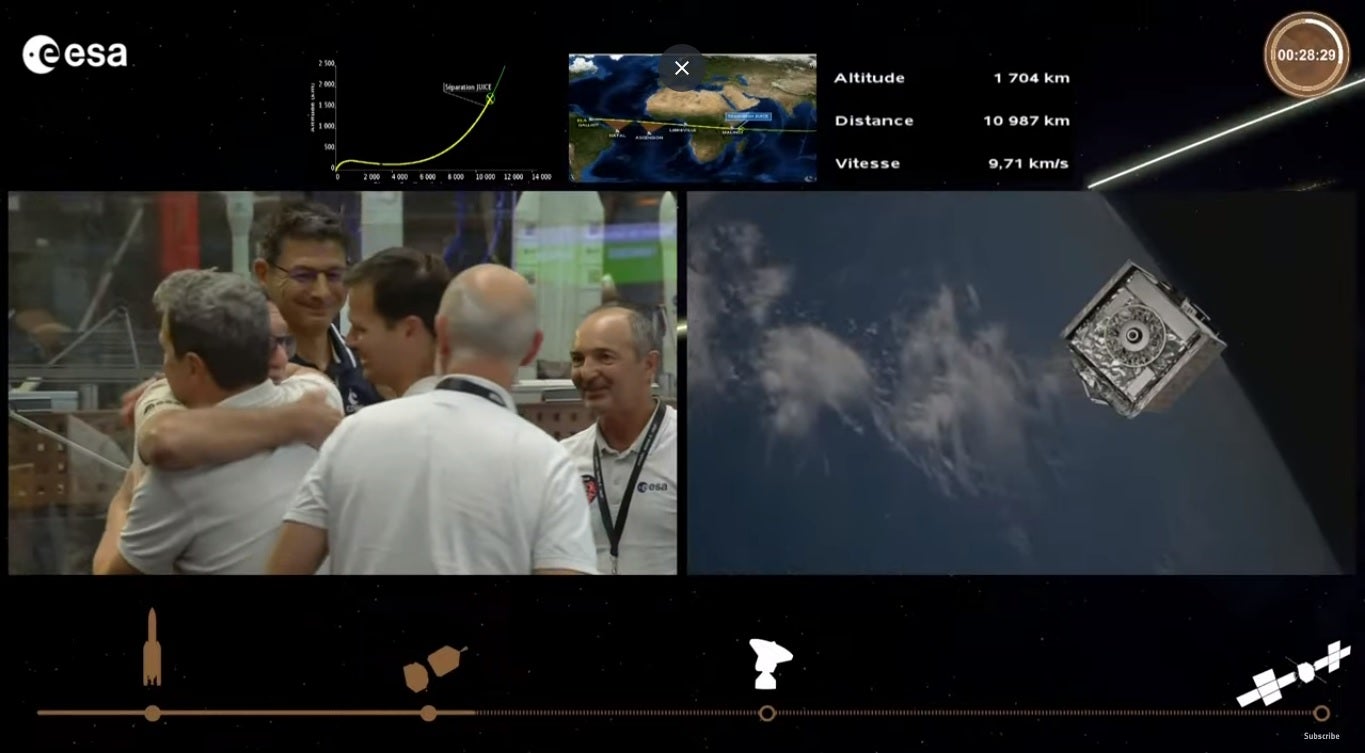Image resolution: width=1365 pixels, height=753 pixels.
Task: Click the stage separation icon
Action: 433,667
